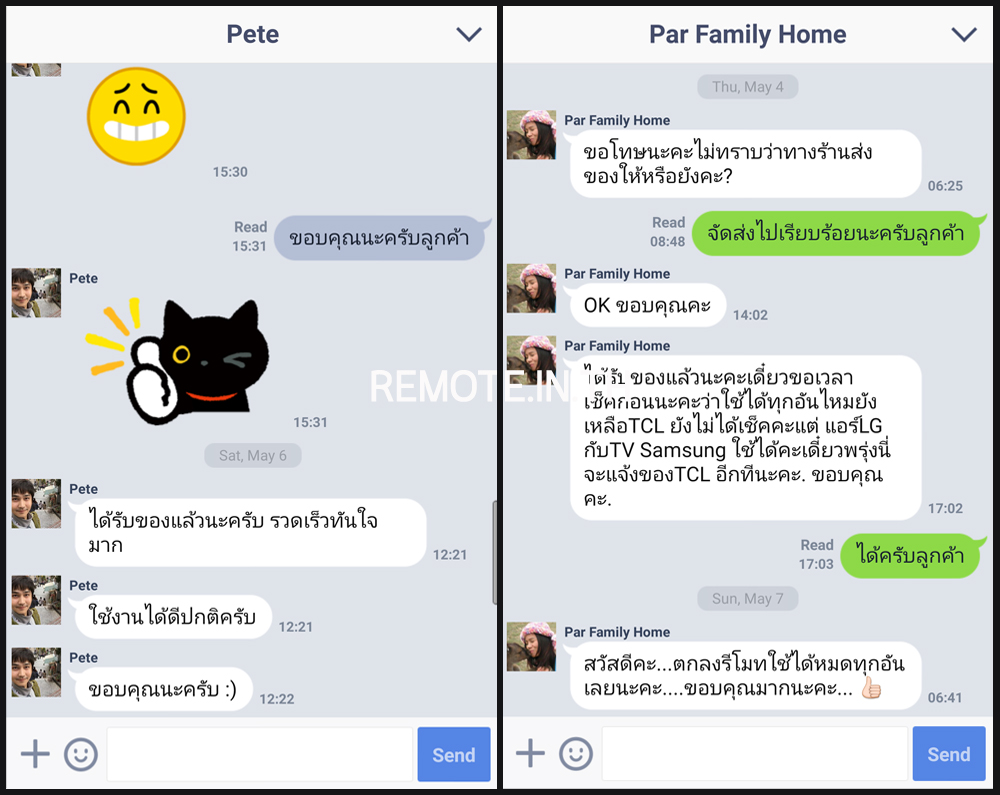The width and height of the screenshot is (1000, 795).
Task: Focus the message input in Par Family Home chat
Action: click(x=754, y=754)
